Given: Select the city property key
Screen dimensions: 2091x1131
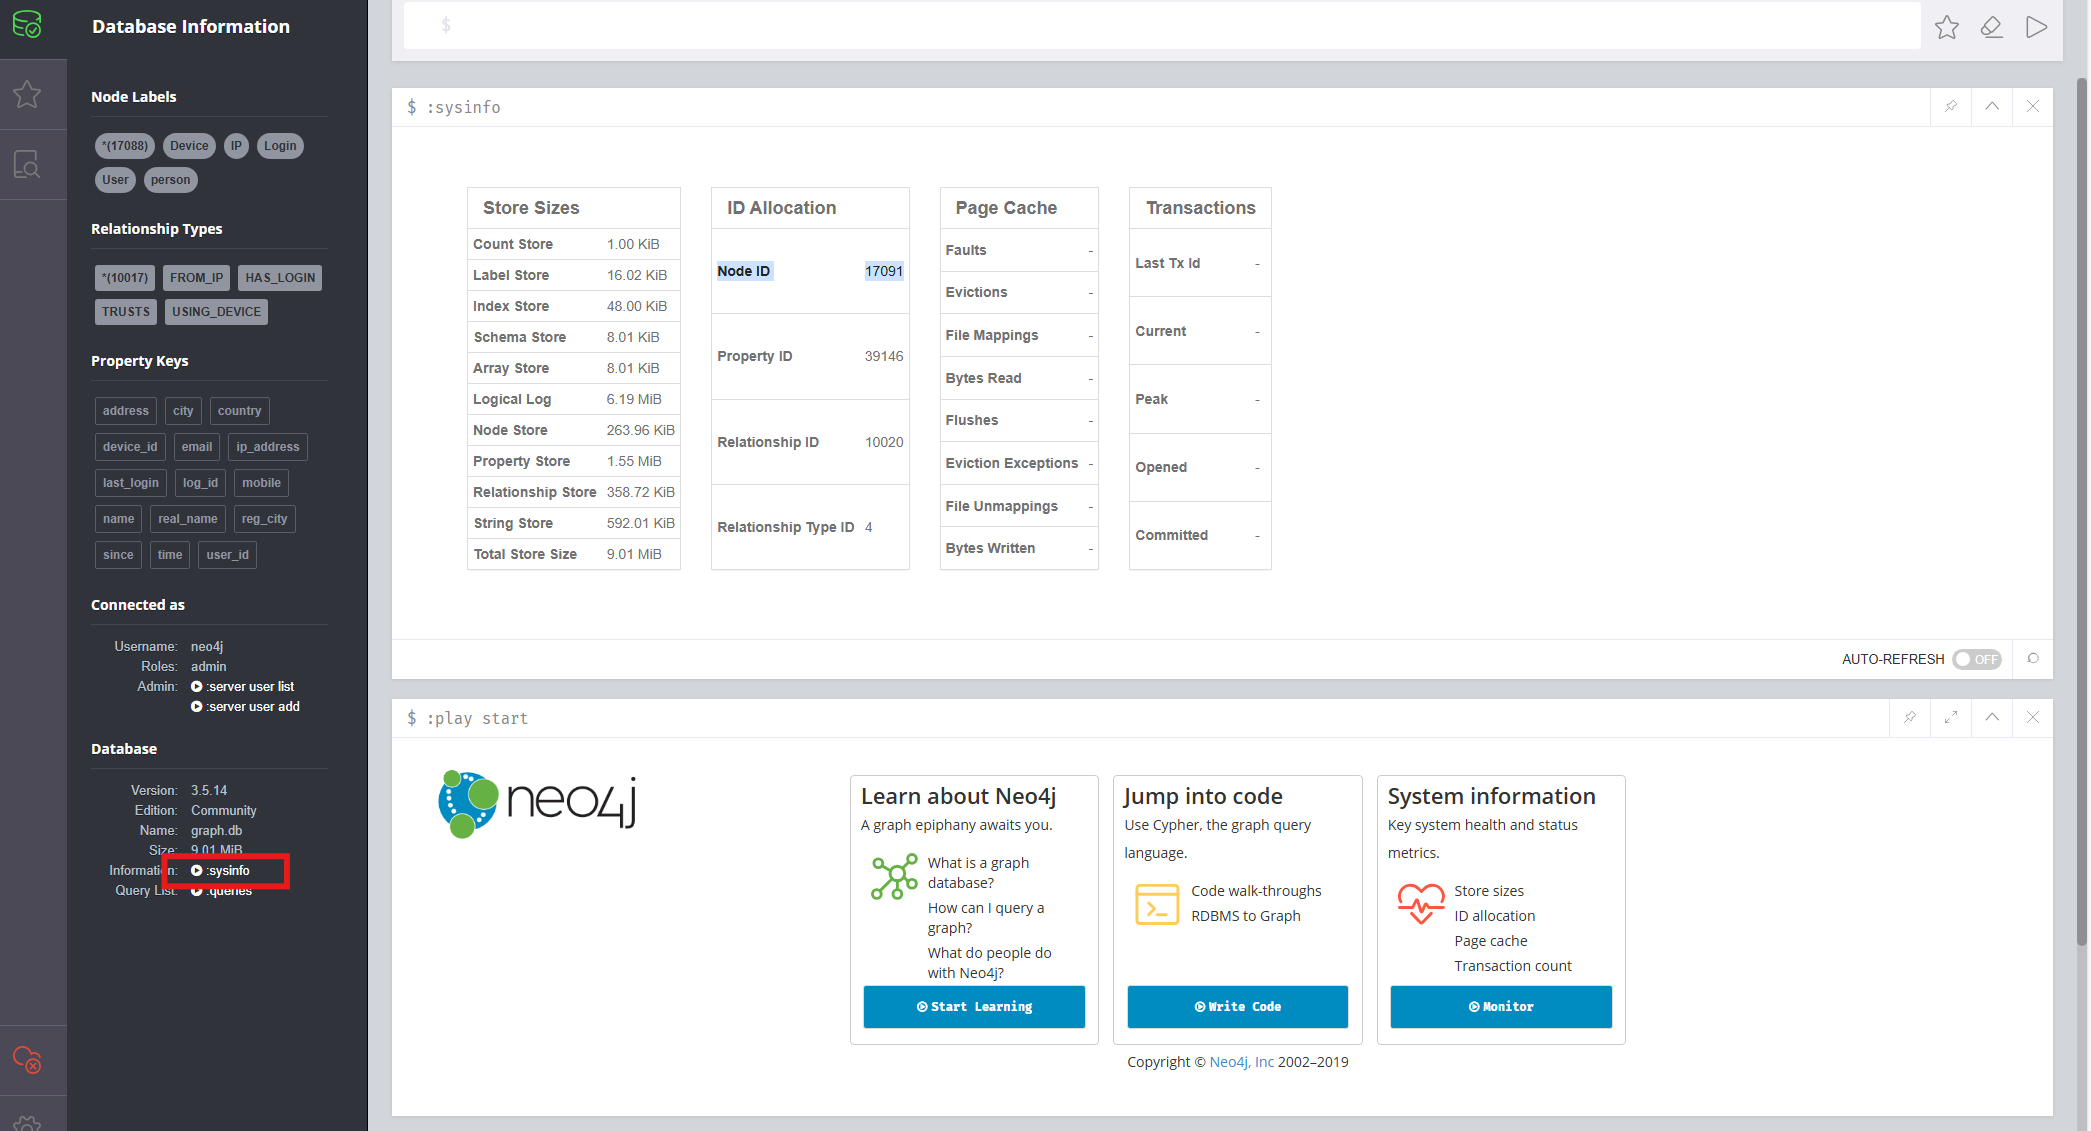Looking at the screenshot, I should [183, 411].
